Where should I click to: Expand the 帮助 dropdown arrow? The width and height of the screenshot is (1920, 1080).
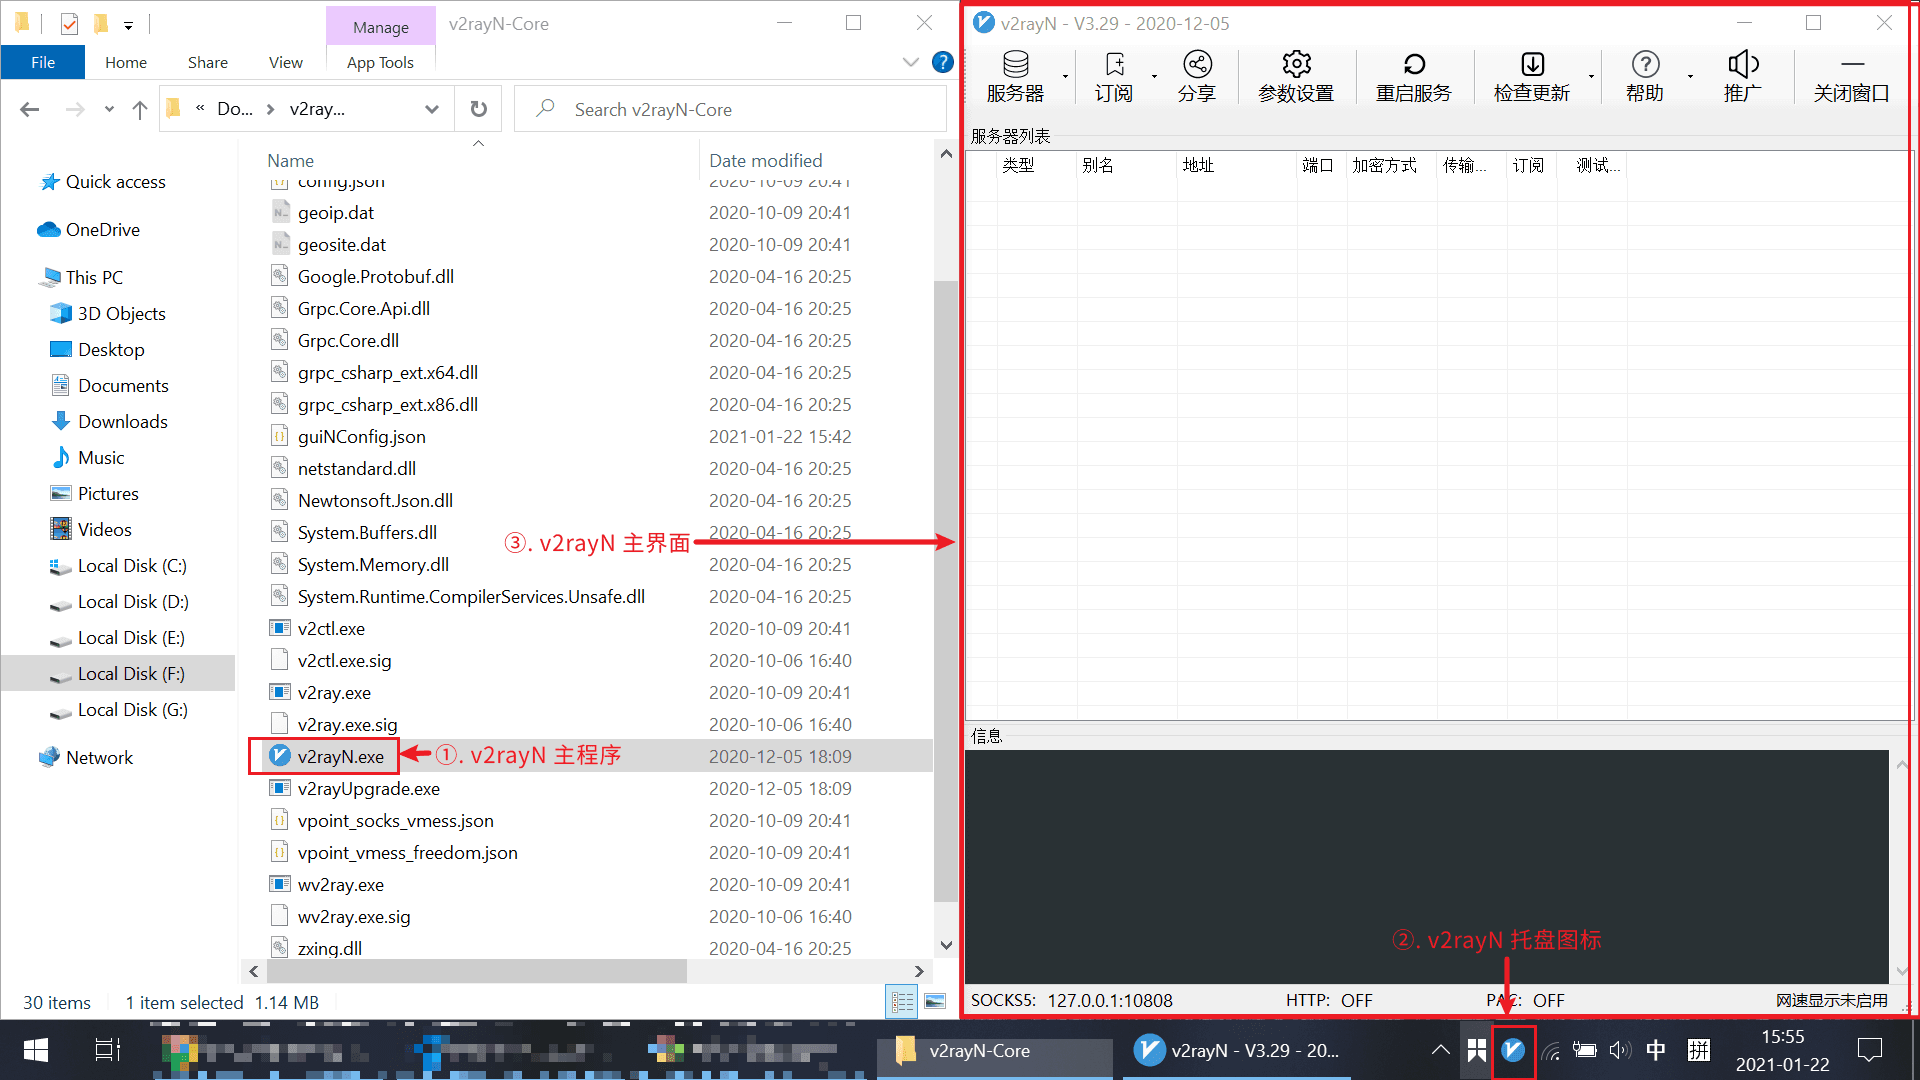[1690, 77]
